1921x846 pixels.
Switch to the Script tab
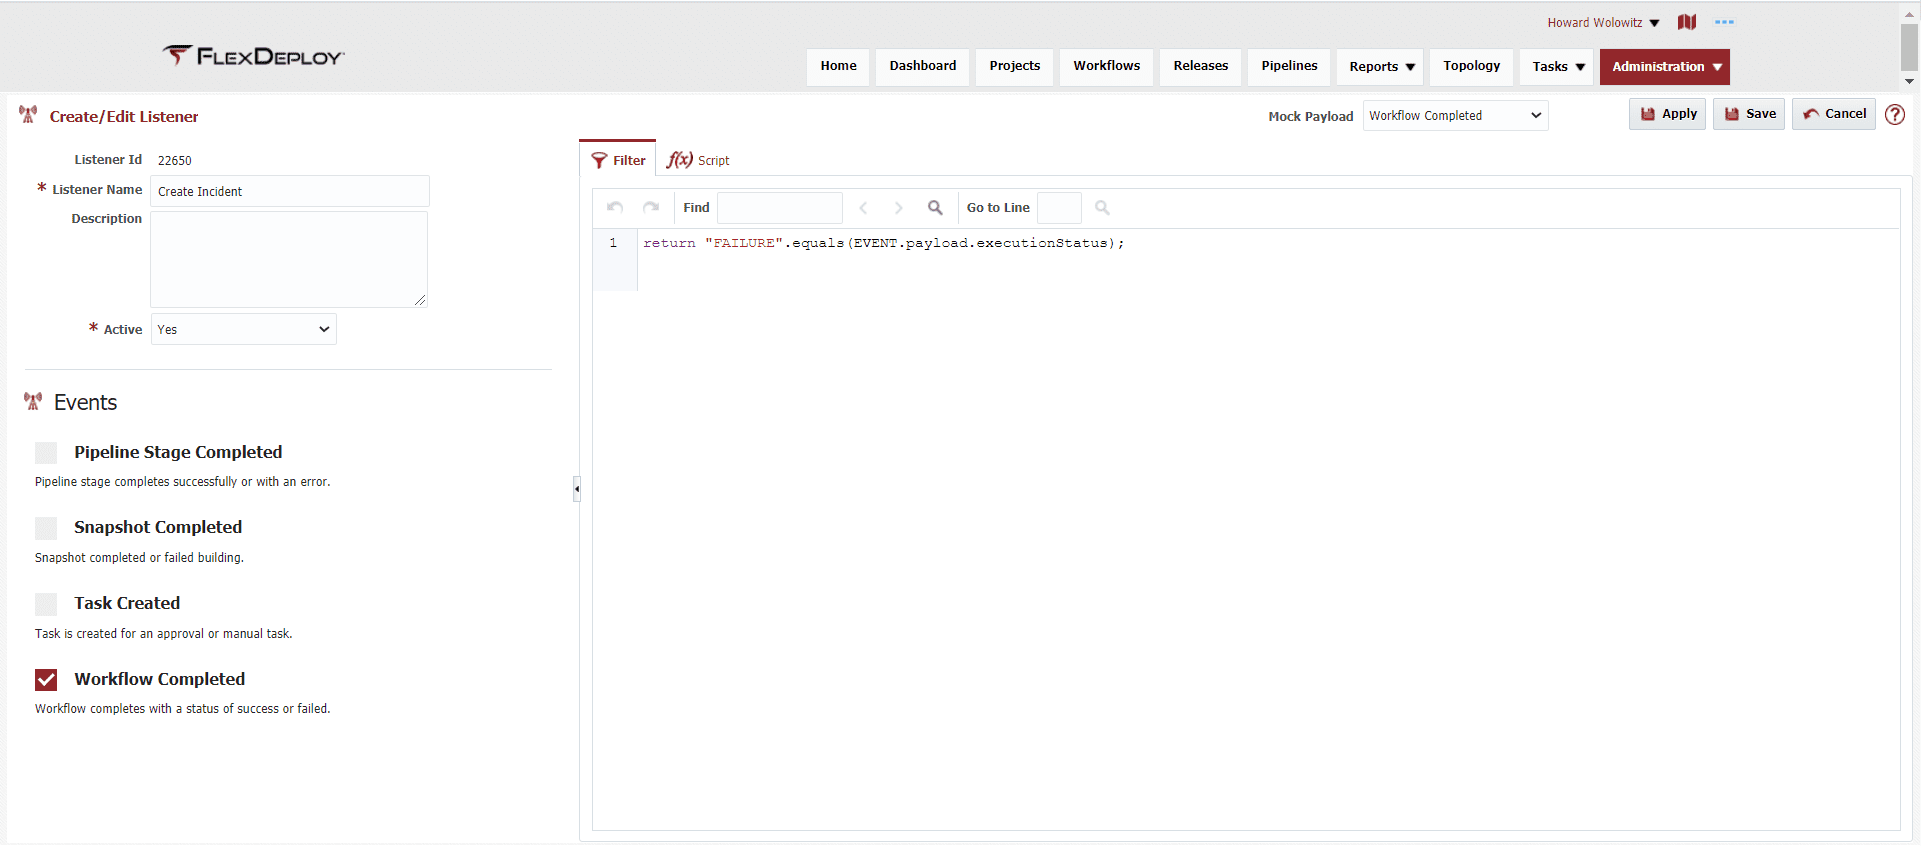[698, 160]
